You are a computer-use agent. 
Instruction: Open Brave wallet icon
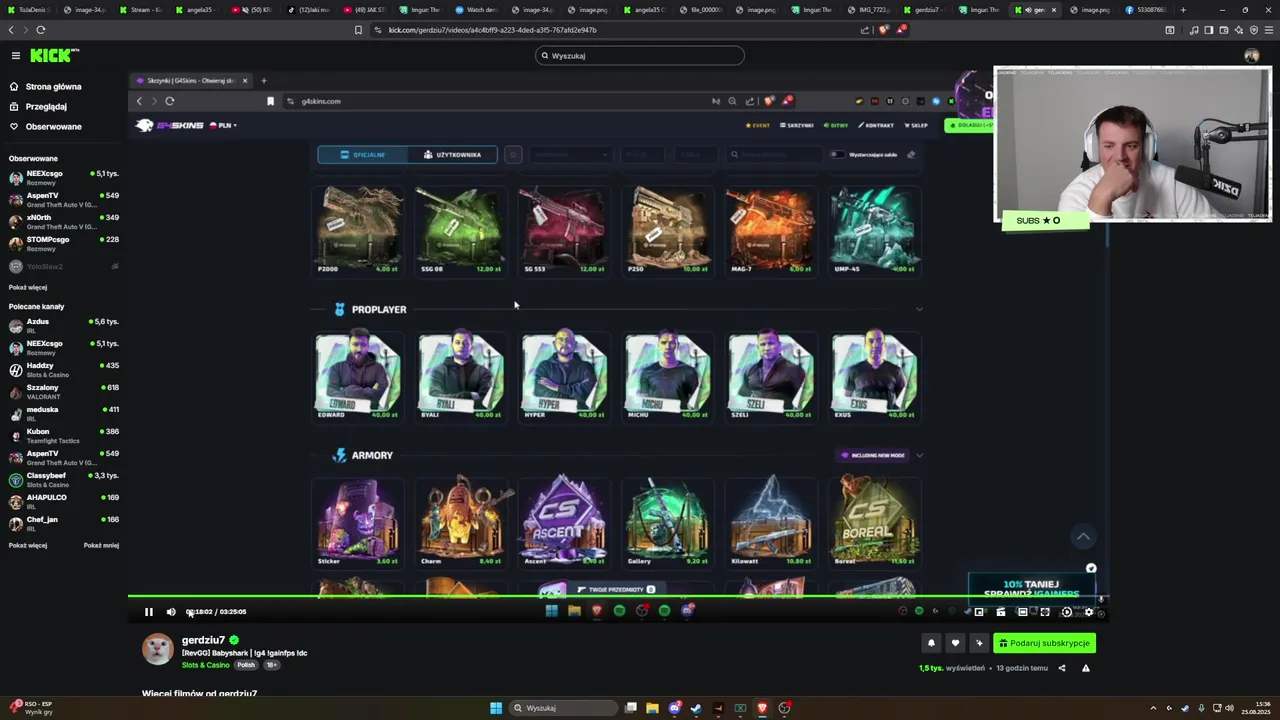tap(1222, 30)
